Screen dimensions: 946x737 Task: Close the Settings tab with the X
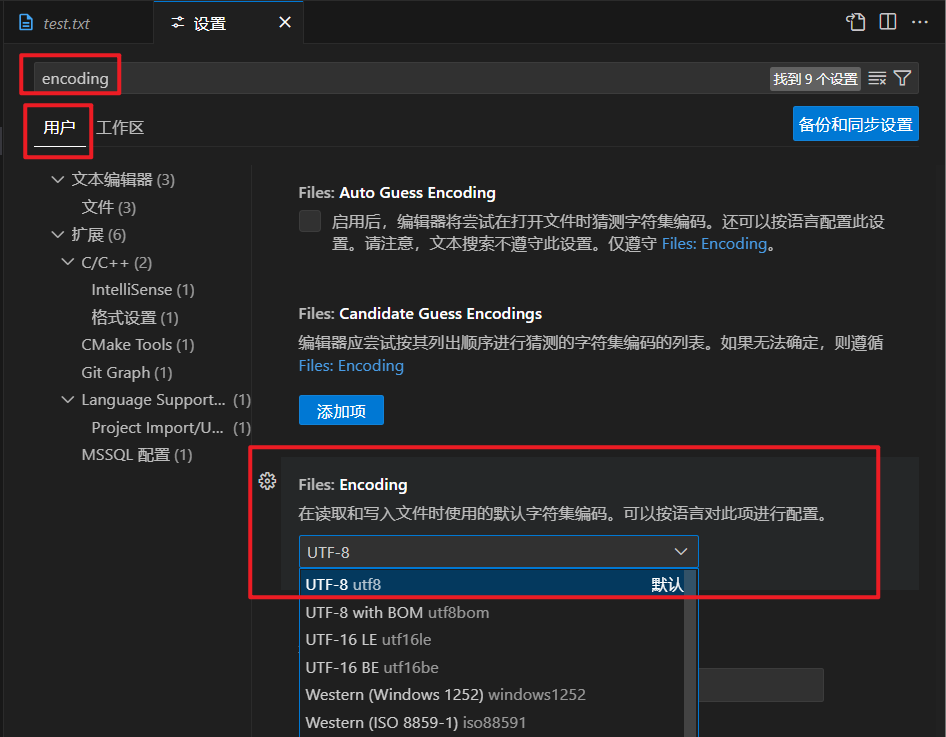click(285, 22)
